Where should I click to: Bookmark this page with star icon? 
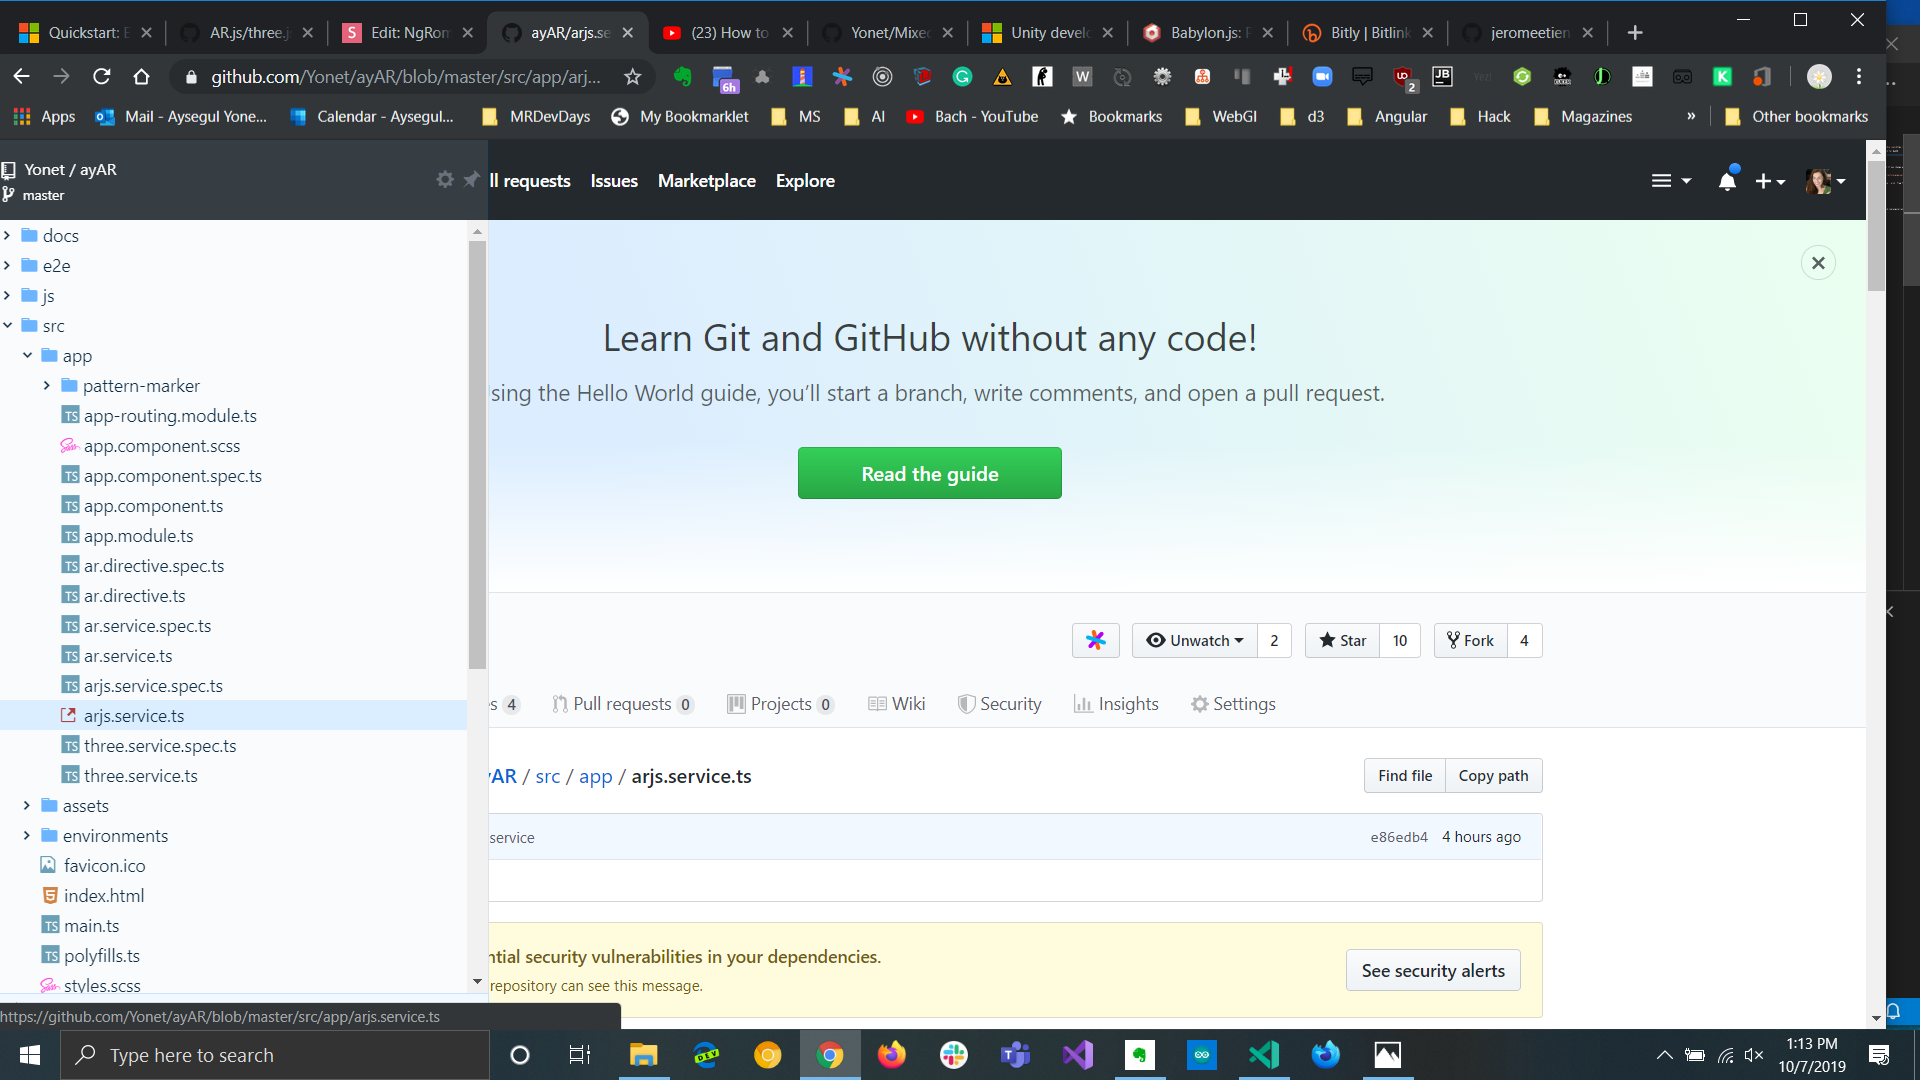point(632,77)
